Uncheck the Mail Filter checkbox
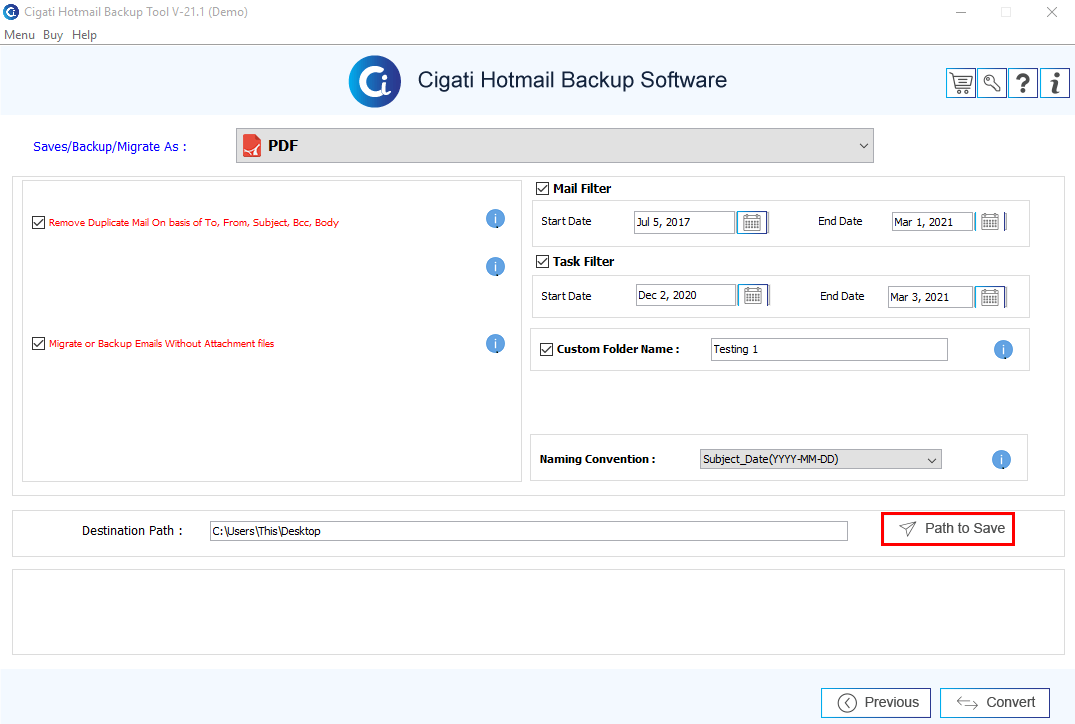Viewport: 1075px width, 724px height. click(x=542, y=189)
